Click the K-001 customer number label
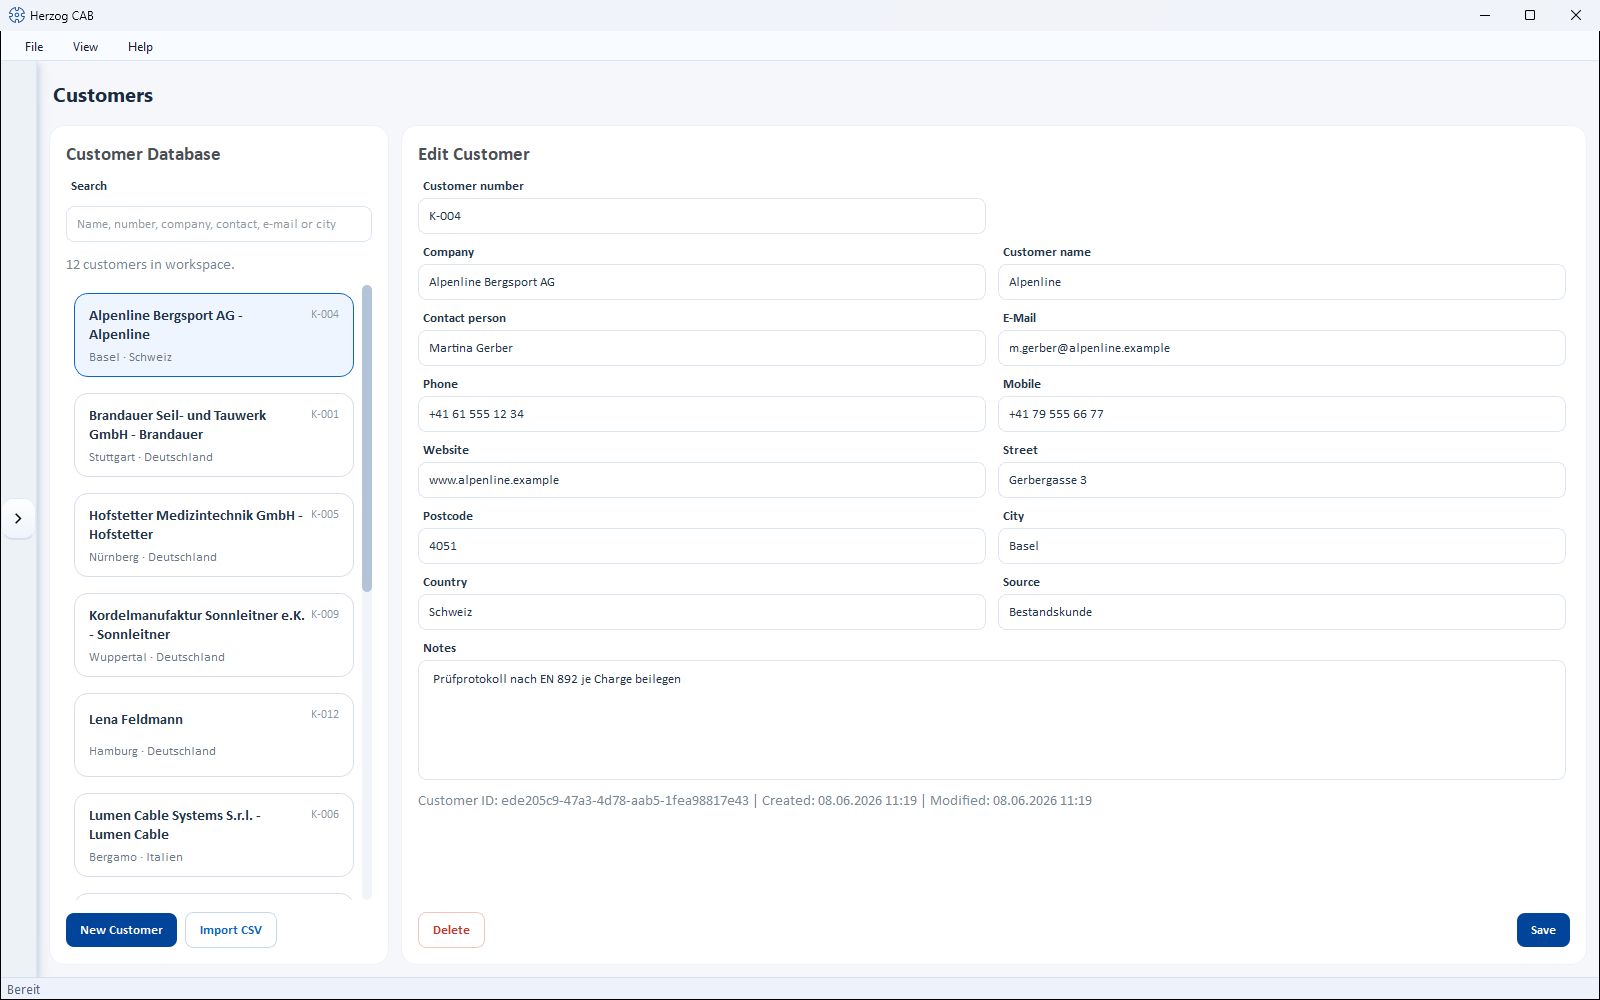 pyautogui.click(x=325, y=414)
